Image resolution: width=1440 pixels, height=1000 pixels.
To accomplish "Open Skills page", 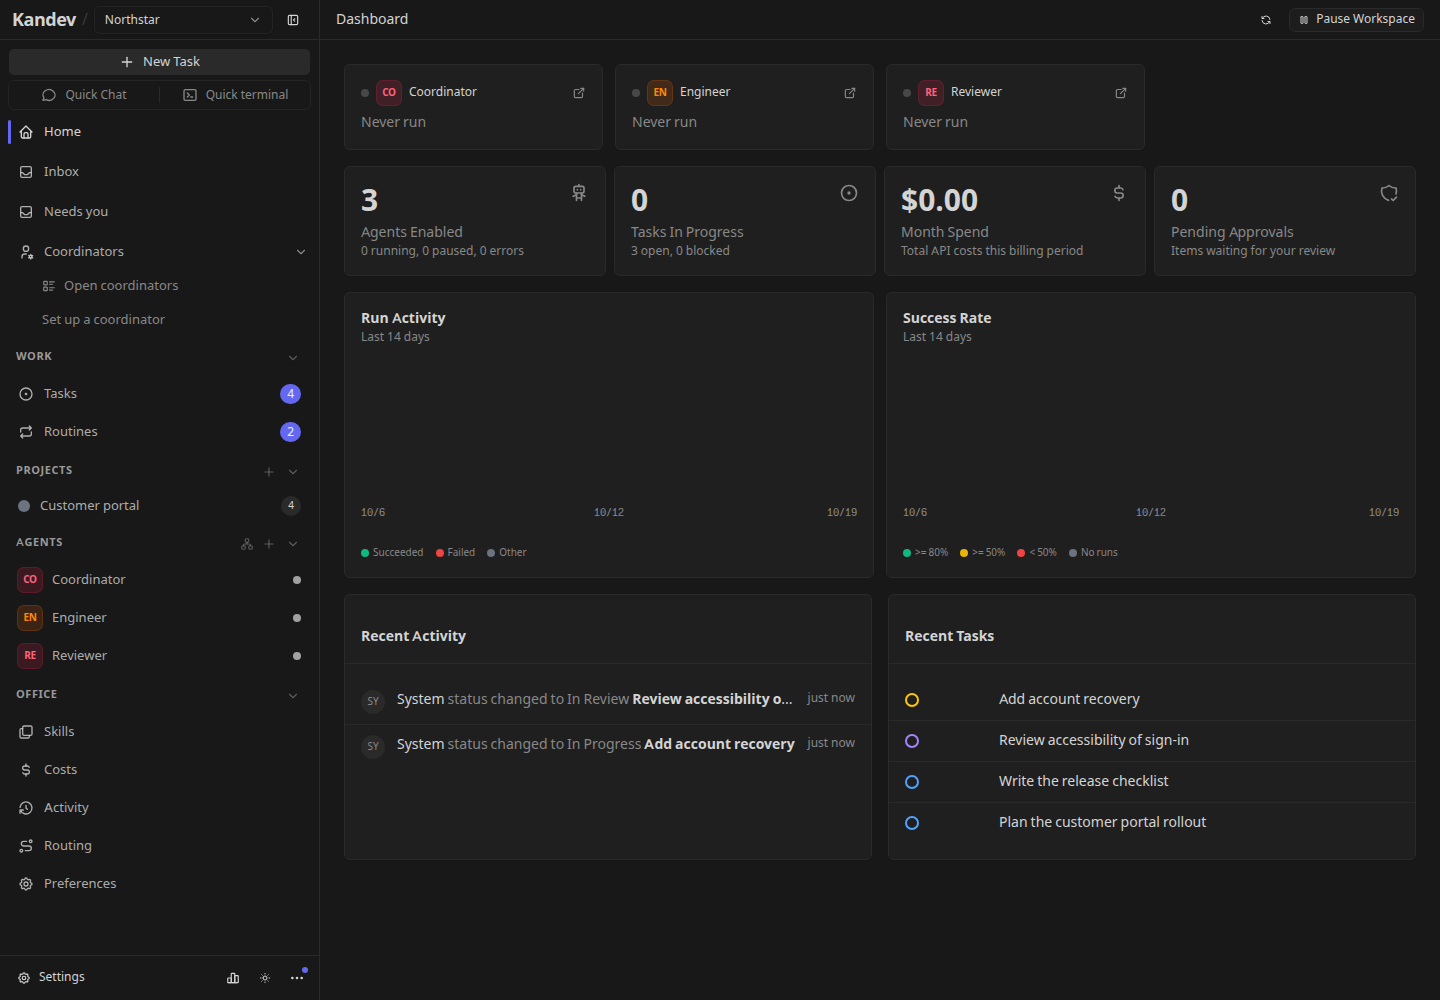I will (x=159, y=732).
